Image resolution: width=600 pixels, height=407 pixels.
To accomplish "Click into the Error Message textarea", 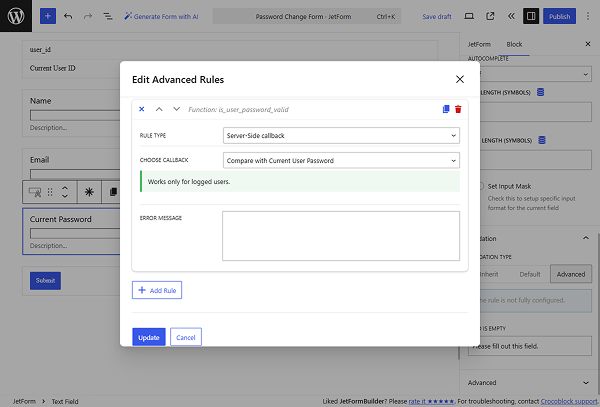I will click(x=341, y=236).
